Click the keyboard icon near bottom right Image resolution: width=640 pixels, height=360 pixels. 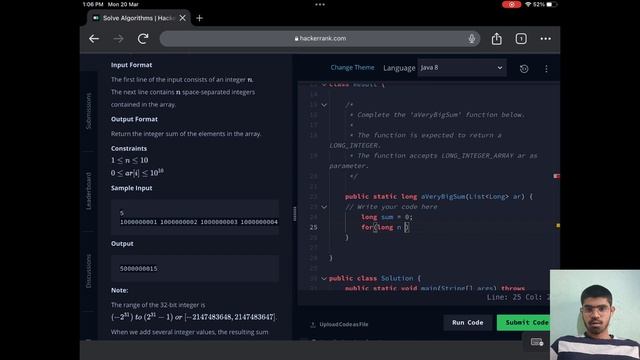(x=536, y=342)
